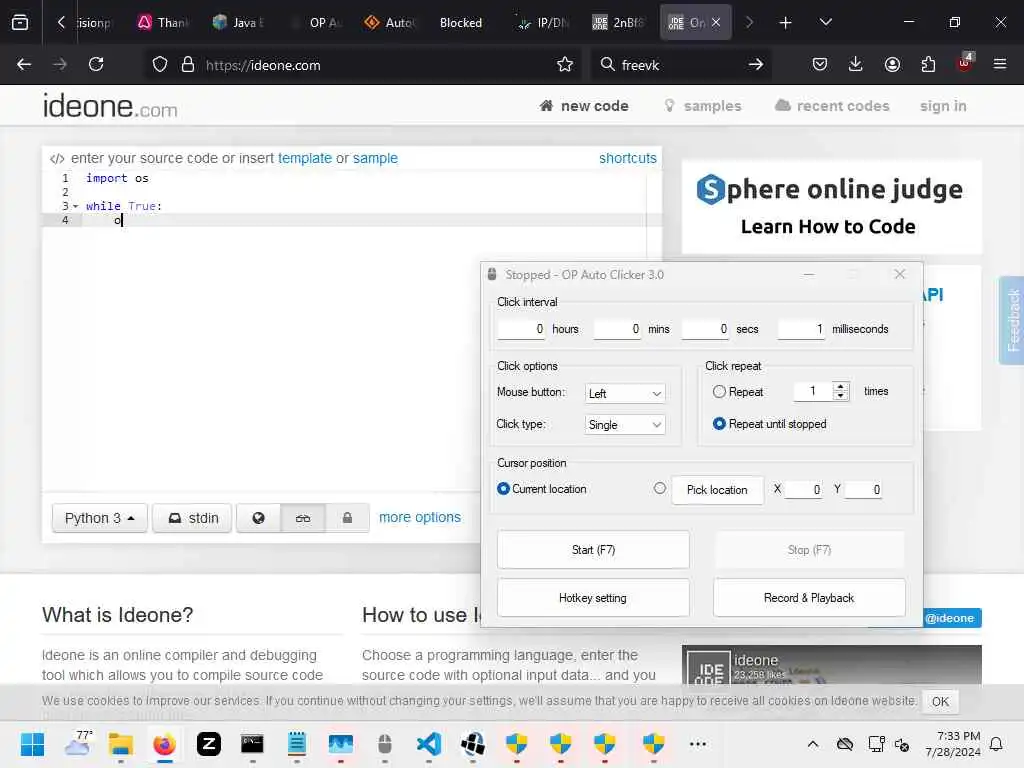Submit the freevk search arrow
The image size is (1024, 768).
756,64
